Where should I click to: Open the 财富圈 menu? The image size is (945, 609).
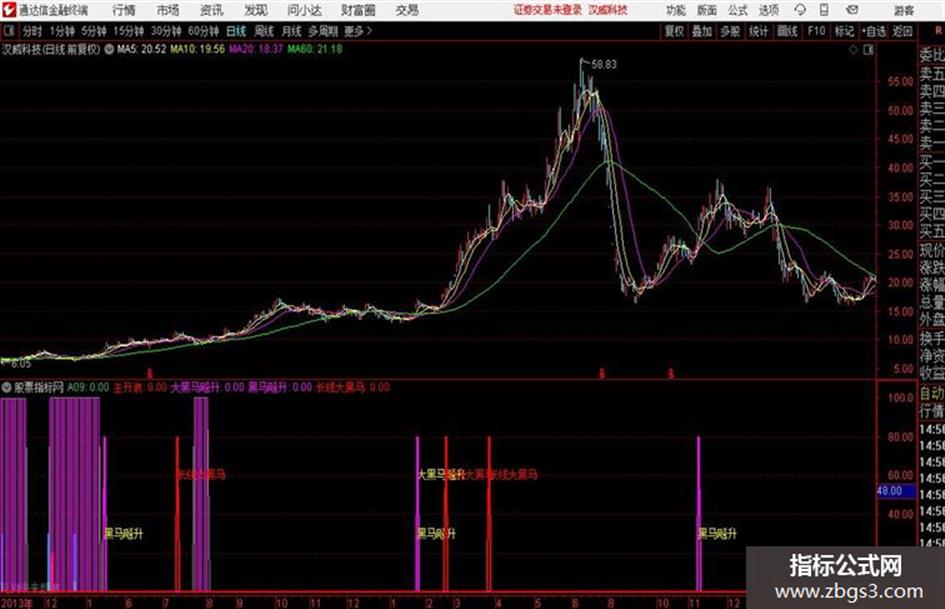[358, 10]
